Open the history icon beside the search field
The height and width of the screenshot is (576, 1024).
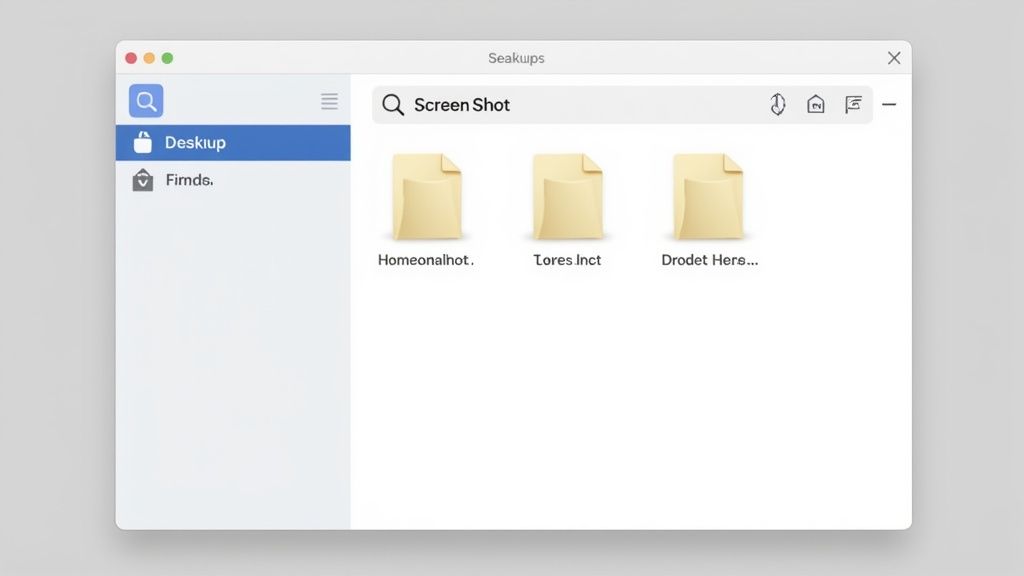click(x=778, y=104)
